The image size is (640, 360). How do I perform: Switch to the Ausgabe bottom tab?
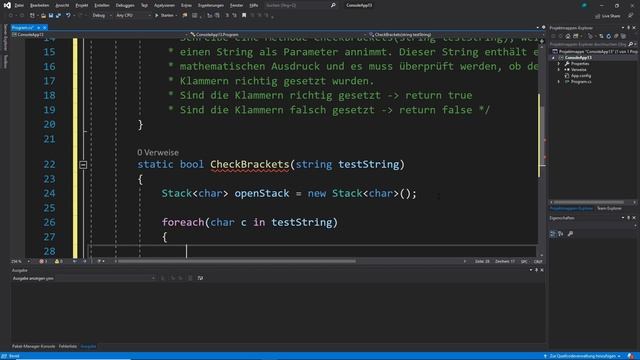[88, 346]
